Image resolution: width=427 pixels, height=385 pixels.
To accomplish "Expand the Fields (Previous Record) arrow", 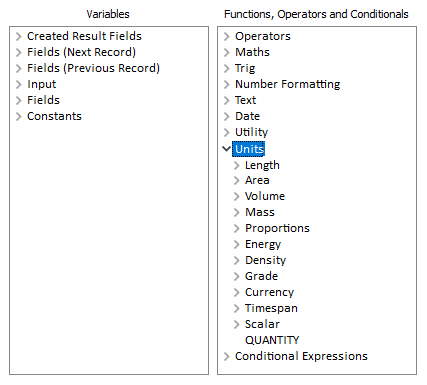I will click(19, 68).
